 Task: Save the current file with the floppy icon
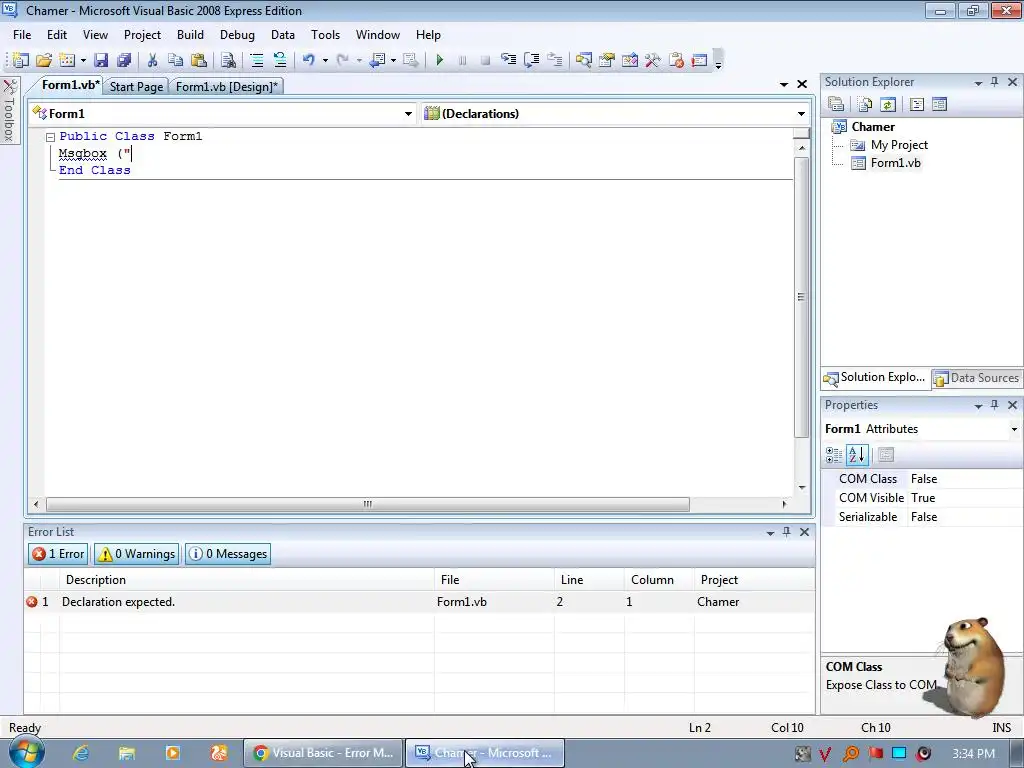click(101, 60)
